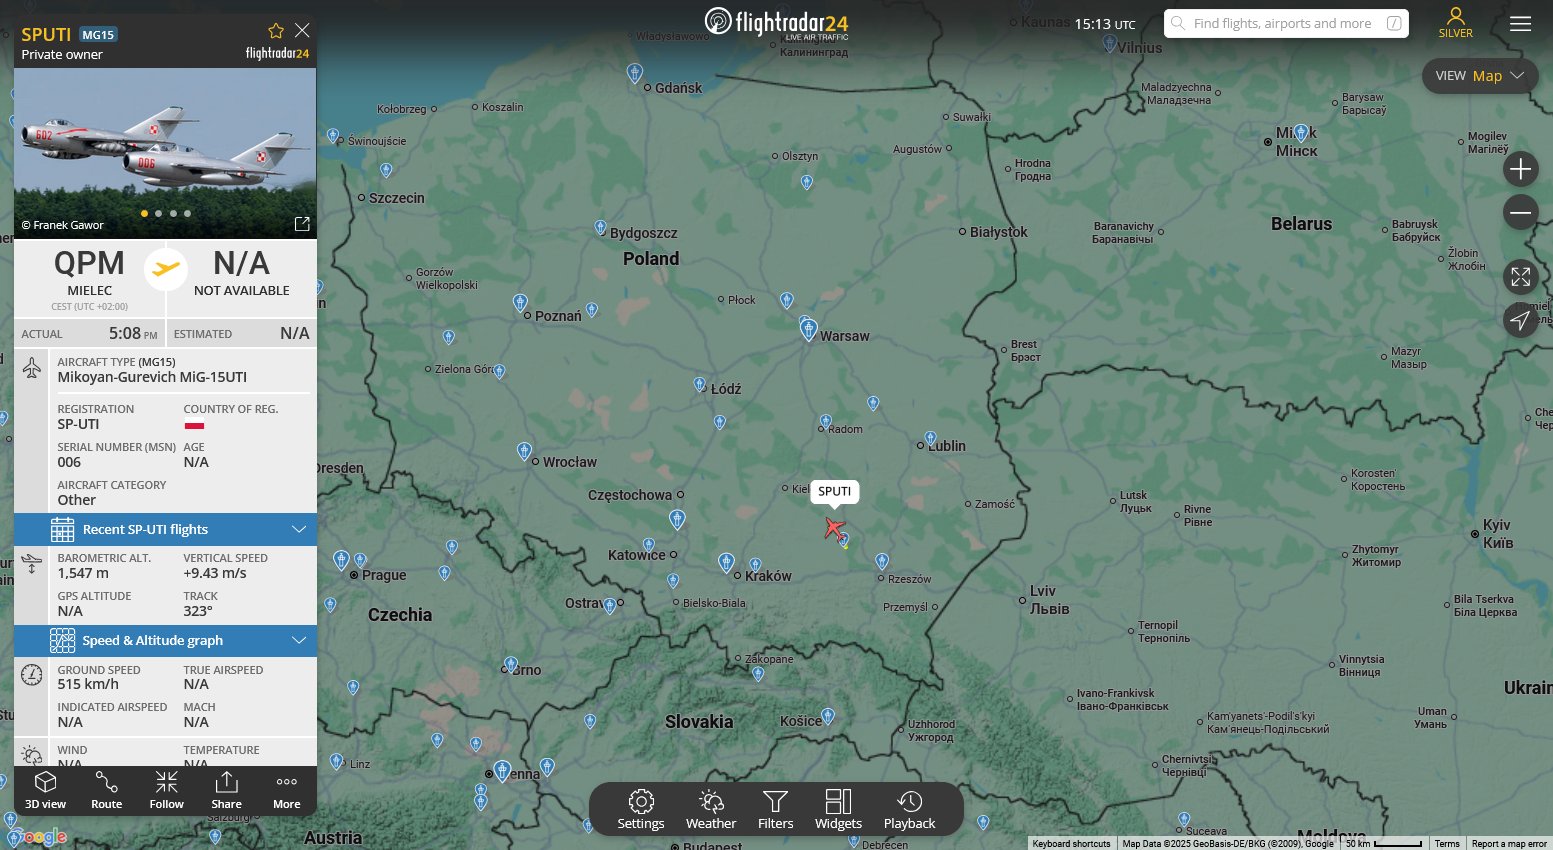Select the third photo carousel dot
The height and width of the screenshot is (850, 1553).
pos(173,213)
